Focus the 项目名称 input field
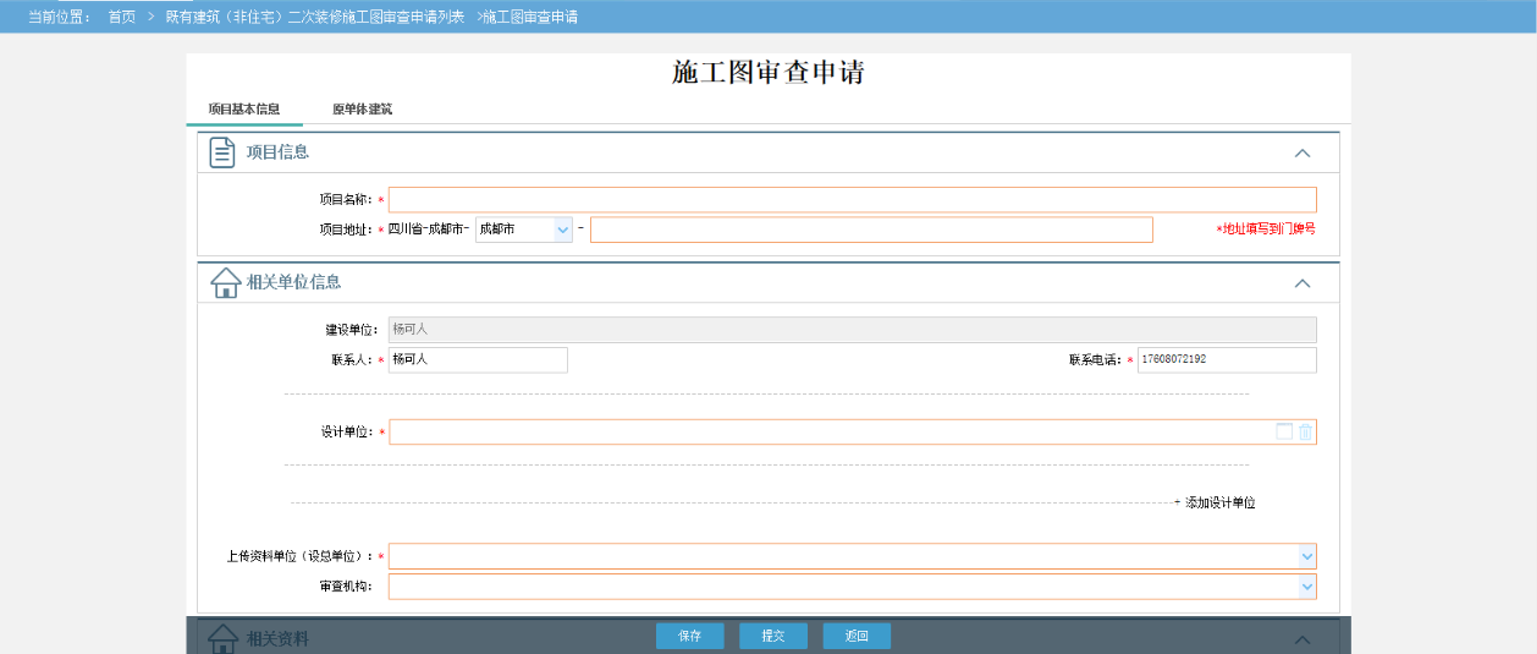1537x654 pixels. (x=852, y=200)
